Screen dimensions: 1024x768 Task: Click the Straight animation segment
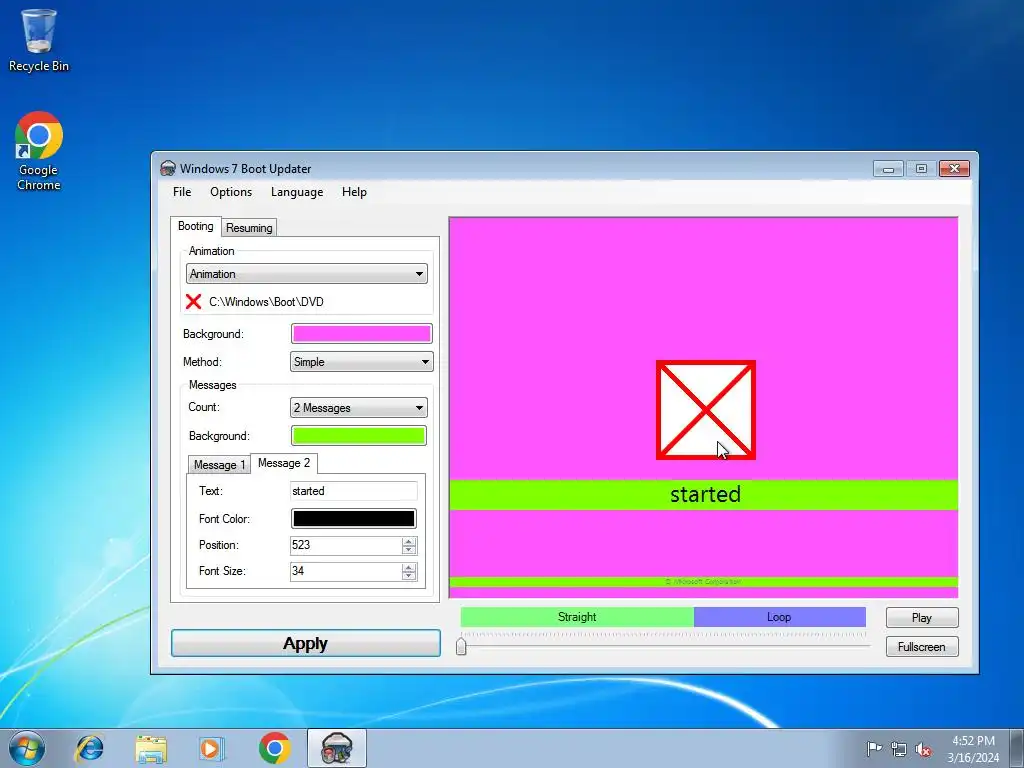tap(577, 617)
